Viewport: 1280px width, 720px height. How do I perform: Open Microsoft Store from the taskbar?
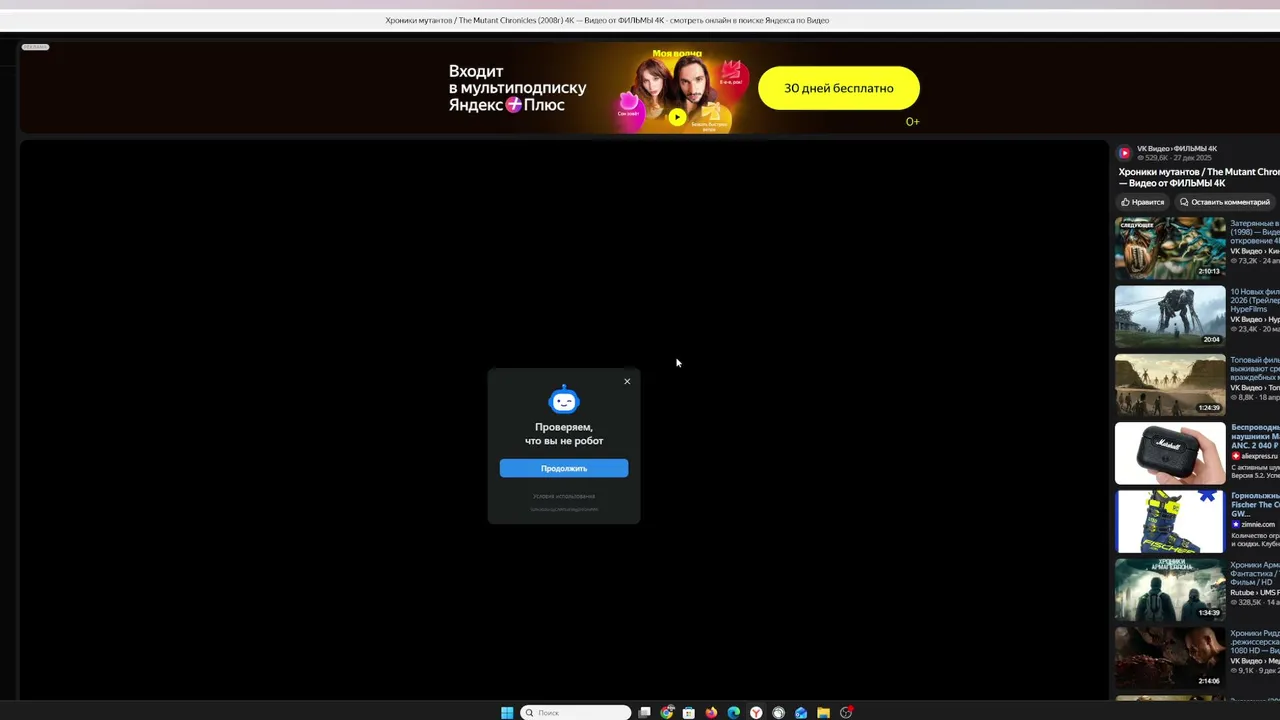(689, 713)
